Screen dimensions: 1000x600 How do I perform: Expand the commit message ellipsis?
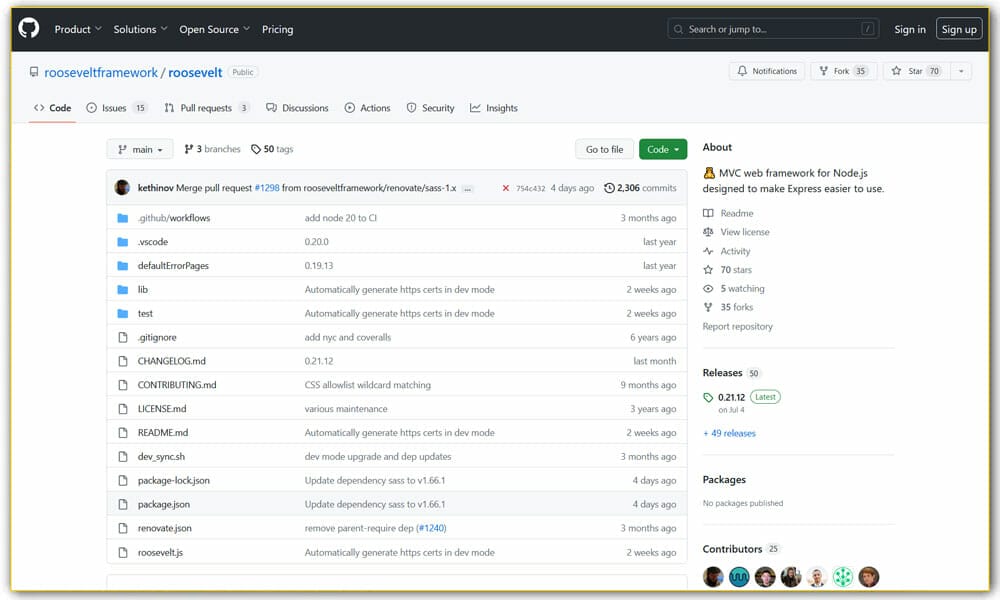click(466, 188)
